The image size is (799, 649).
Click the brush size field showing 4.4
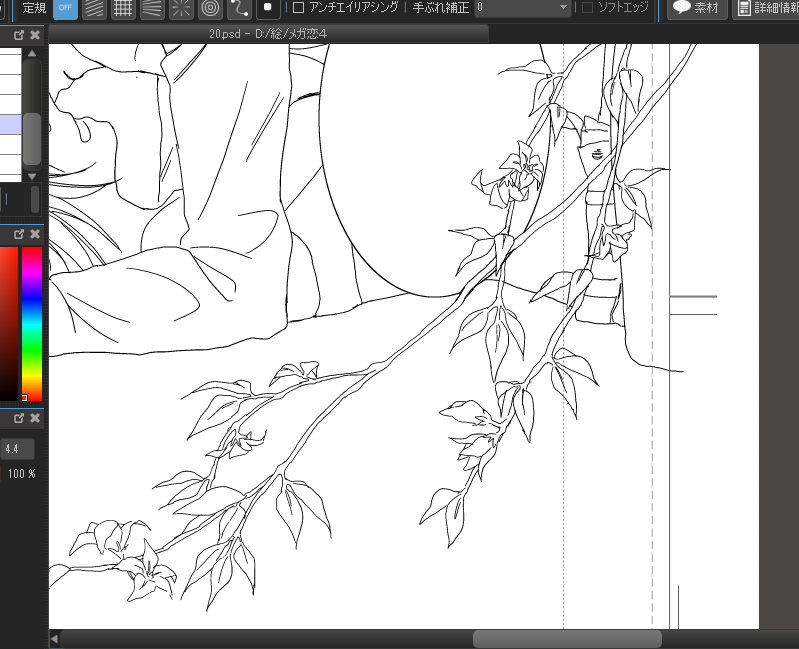pos(17,449)
